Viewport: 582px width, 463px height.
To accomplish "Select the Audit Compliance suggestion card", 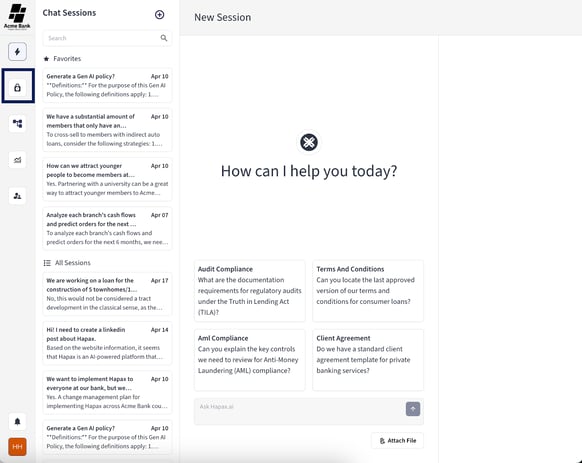I will coord(249,291).
